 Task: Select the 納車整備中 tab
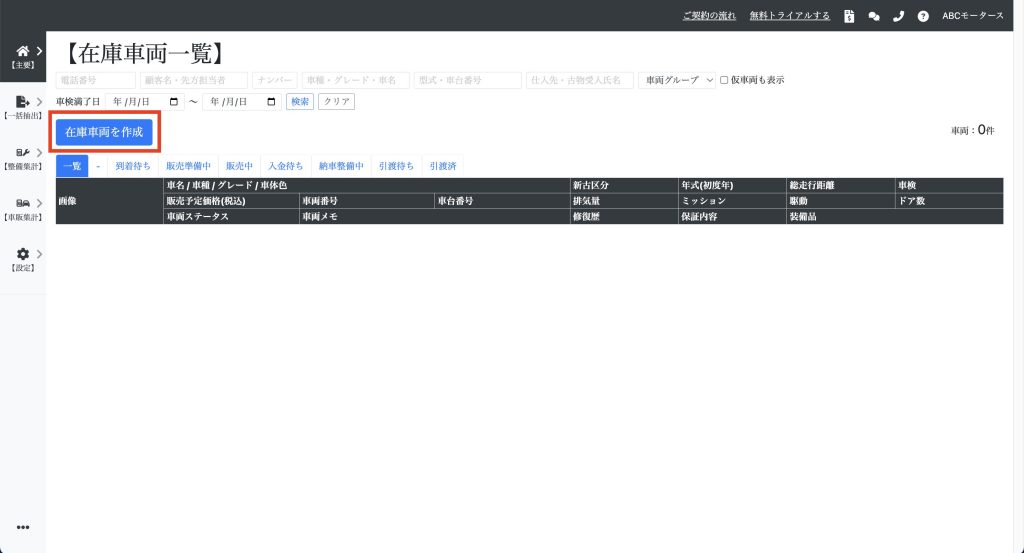(x=341, y=166)
